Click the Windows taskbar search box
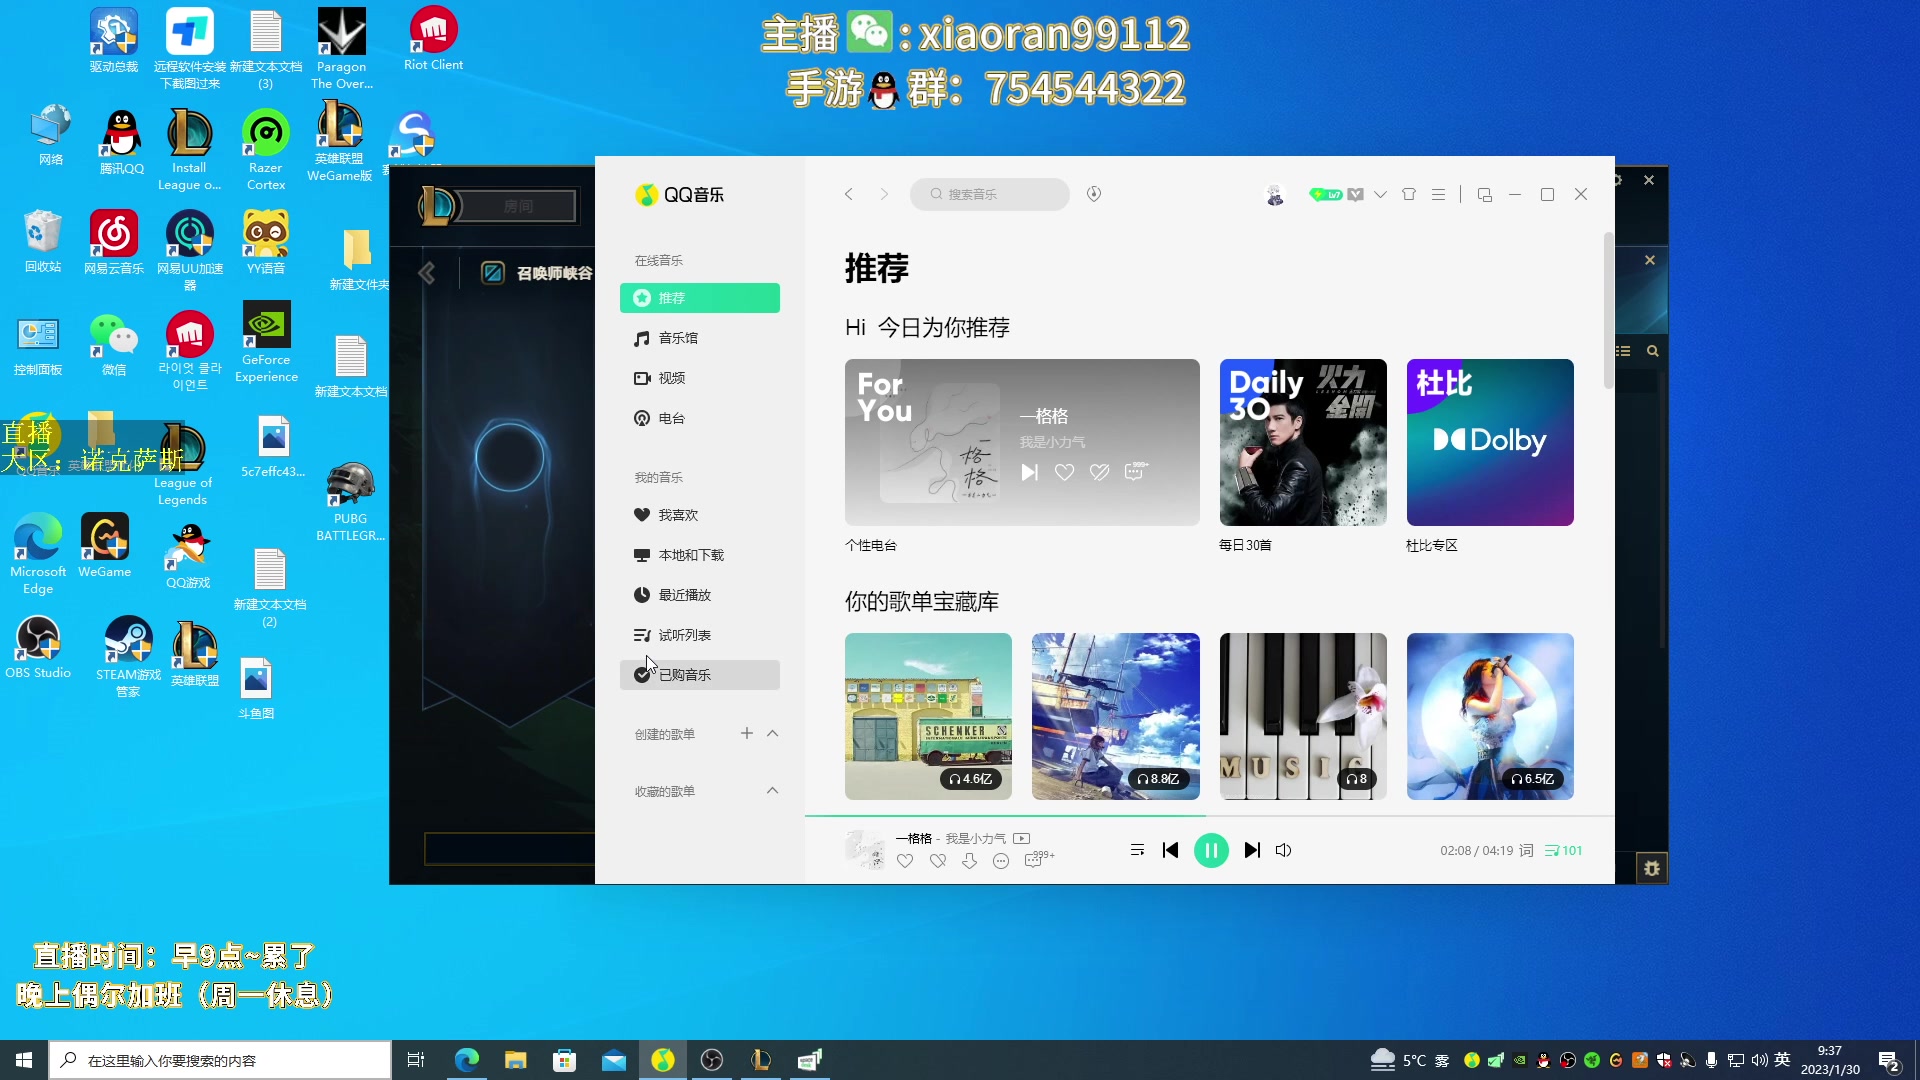Viewport: 1920px width, 1080px height. click(x=220, y=1060)
